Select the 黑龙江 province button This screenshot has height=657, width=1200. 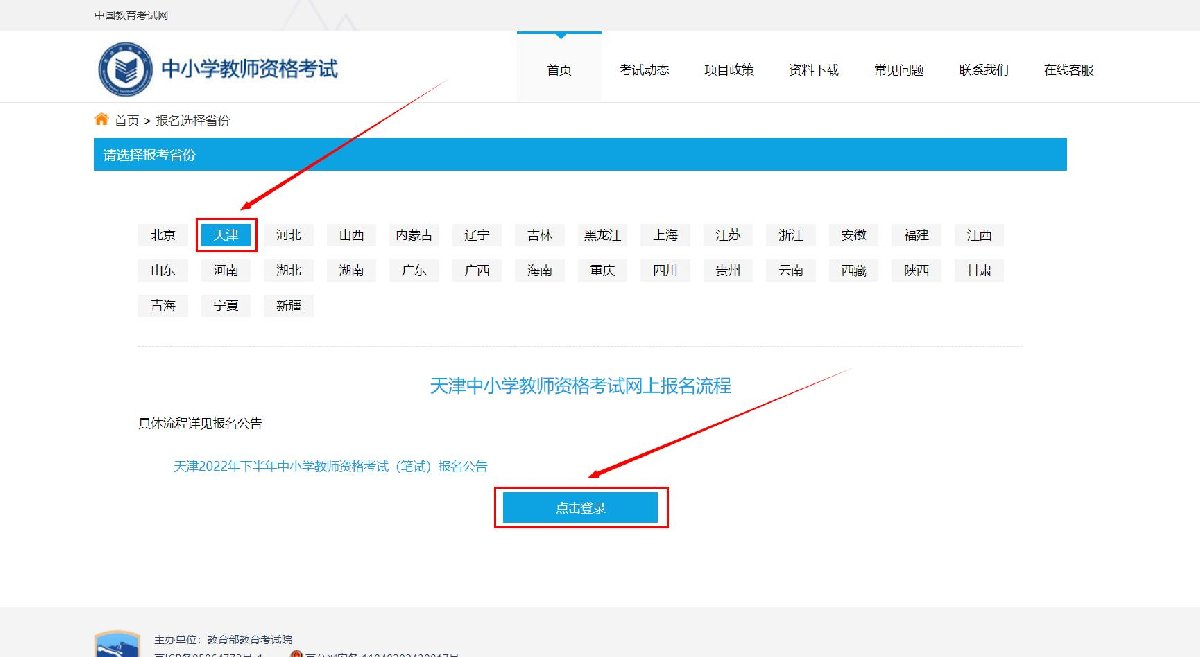point(602,235)
